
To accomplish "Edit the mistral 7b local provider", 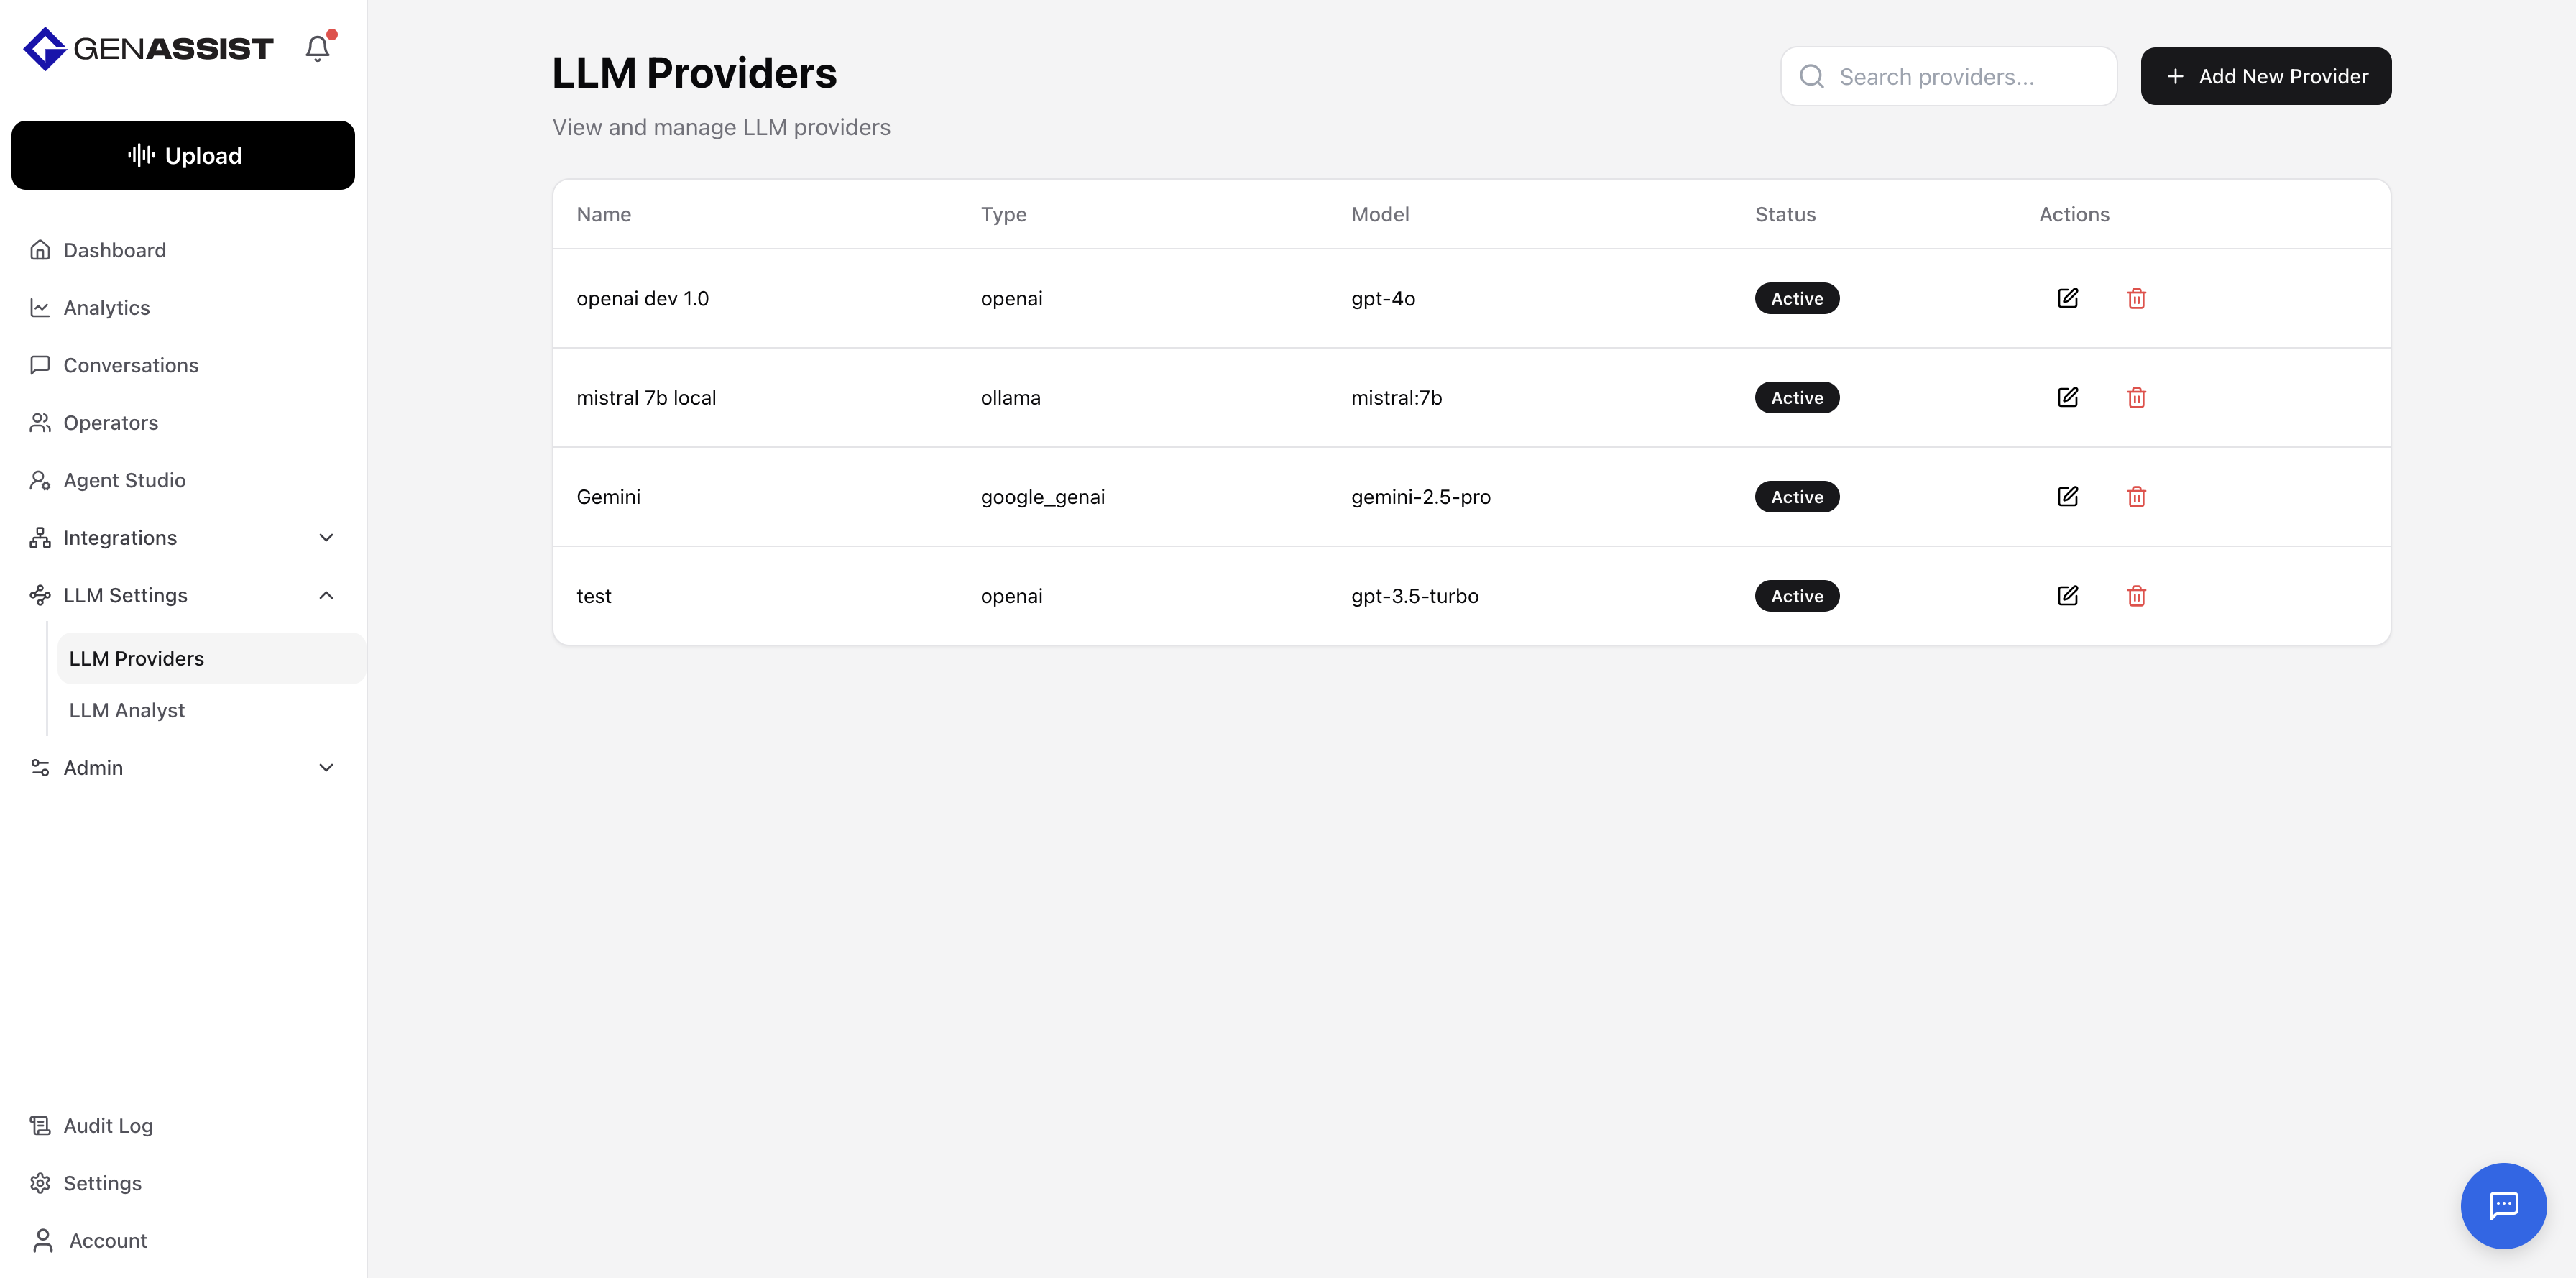I will tap(2067, 398).
